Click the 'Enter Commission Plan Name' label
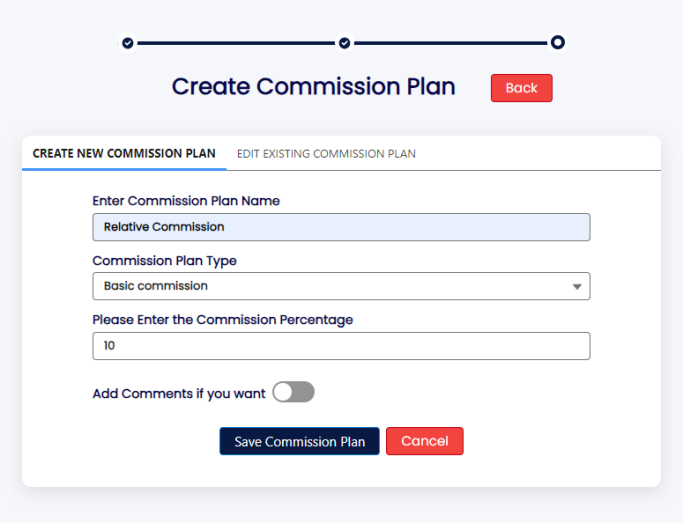Screen dimensions: 683x523 click(x=186, y=201)
